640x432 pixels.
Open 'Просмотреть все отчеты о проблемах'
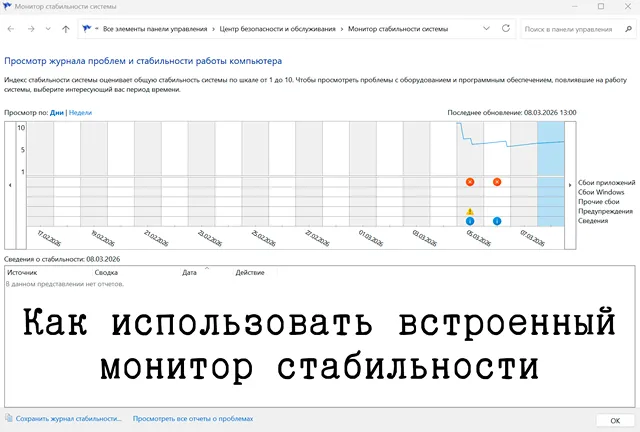(193, 419)
